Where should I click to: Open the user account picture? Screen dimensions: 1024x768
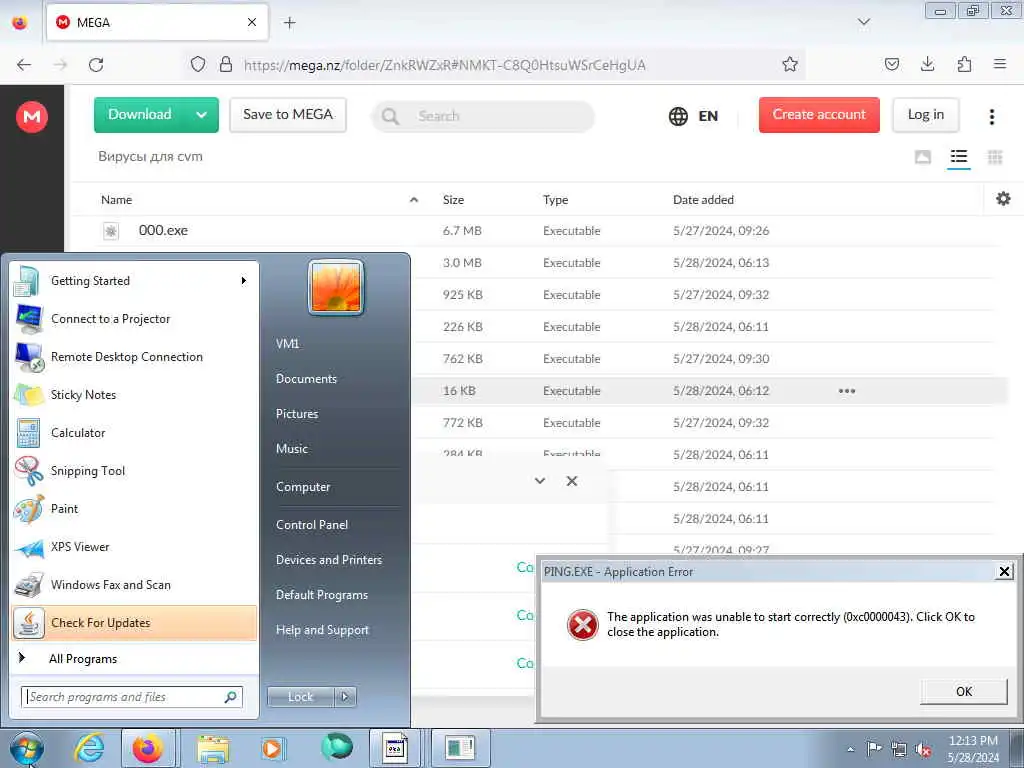(336, 287)
